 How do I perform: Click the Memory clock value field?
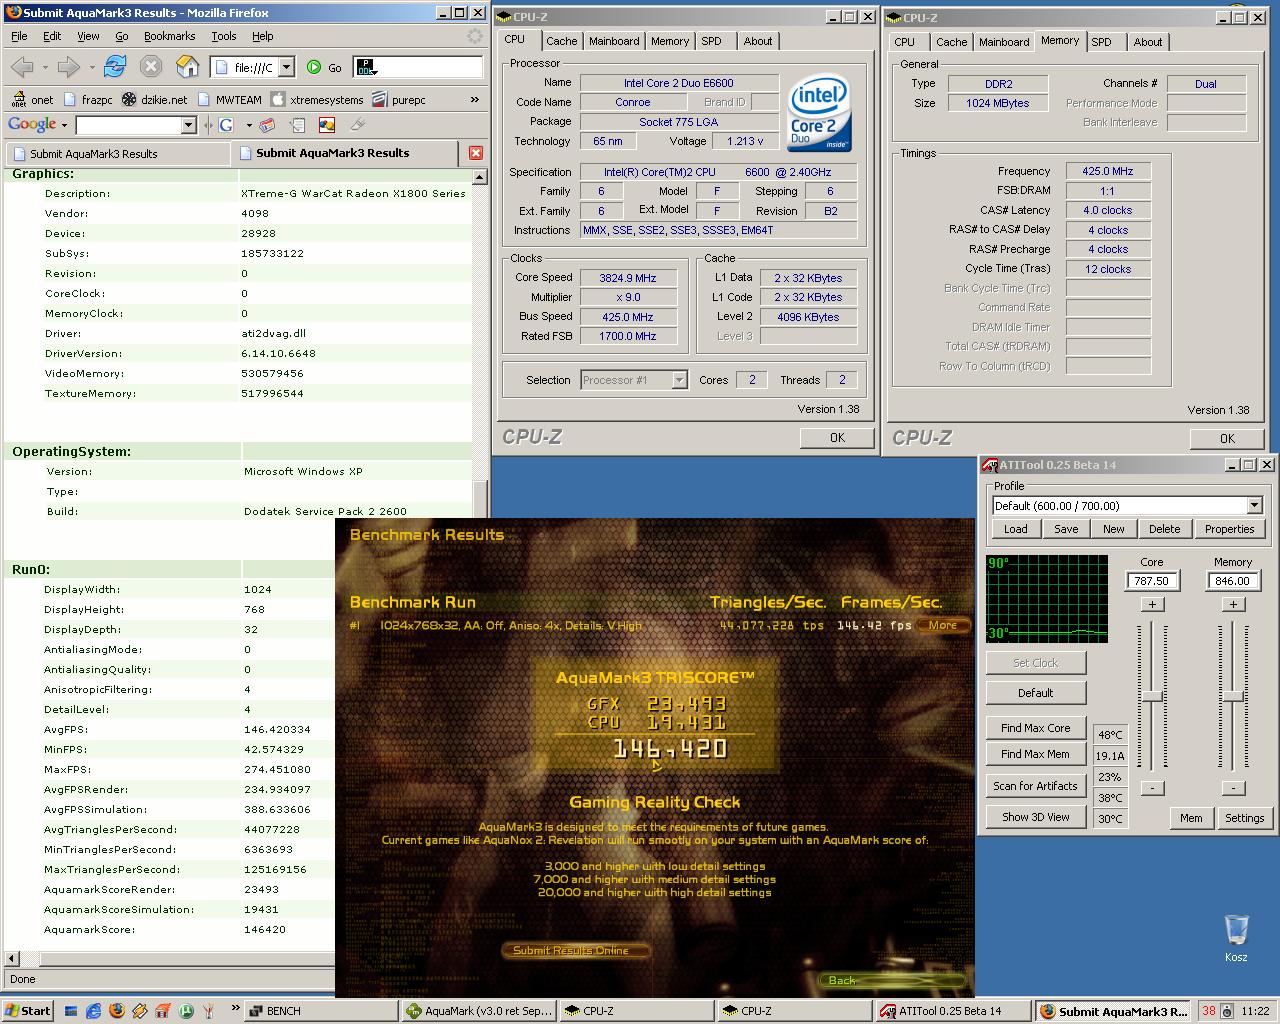(1233, 581)
